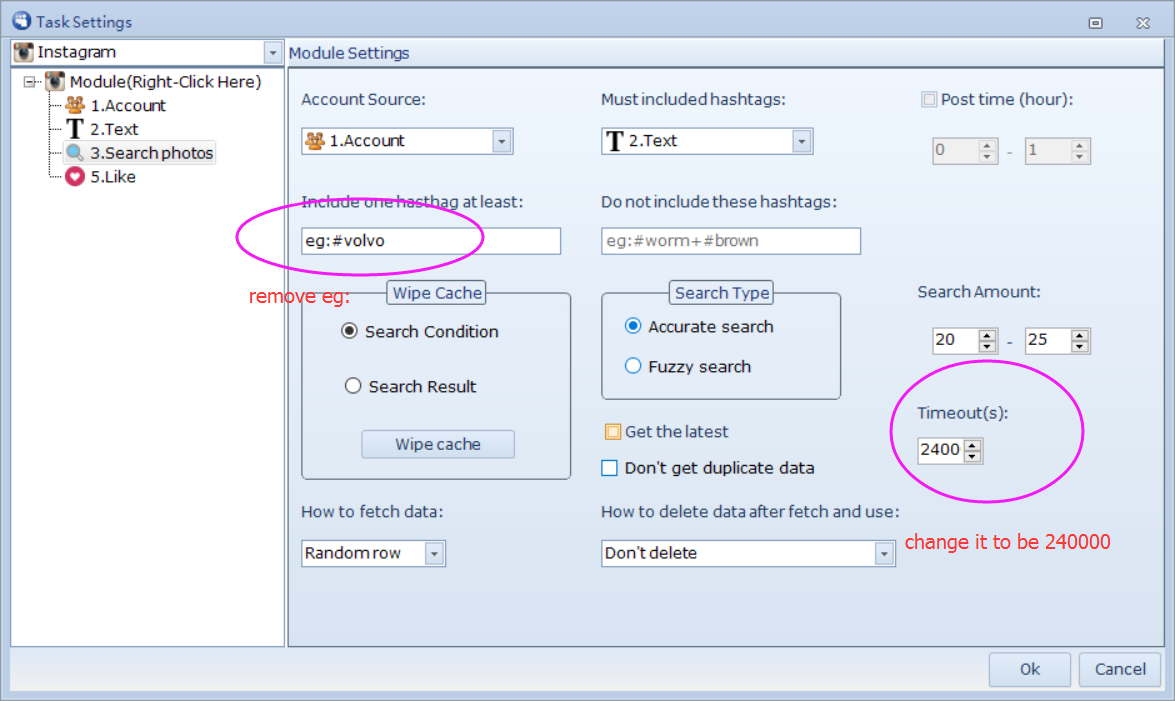
Task: Increase Timeout value with up arrow
Action: pyautogui.click(x=973, y=444)
